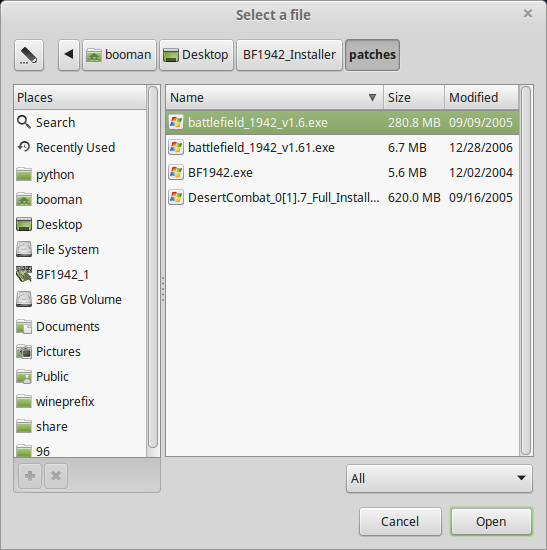Click the 96 folder icon

click(x=24, y=450)
